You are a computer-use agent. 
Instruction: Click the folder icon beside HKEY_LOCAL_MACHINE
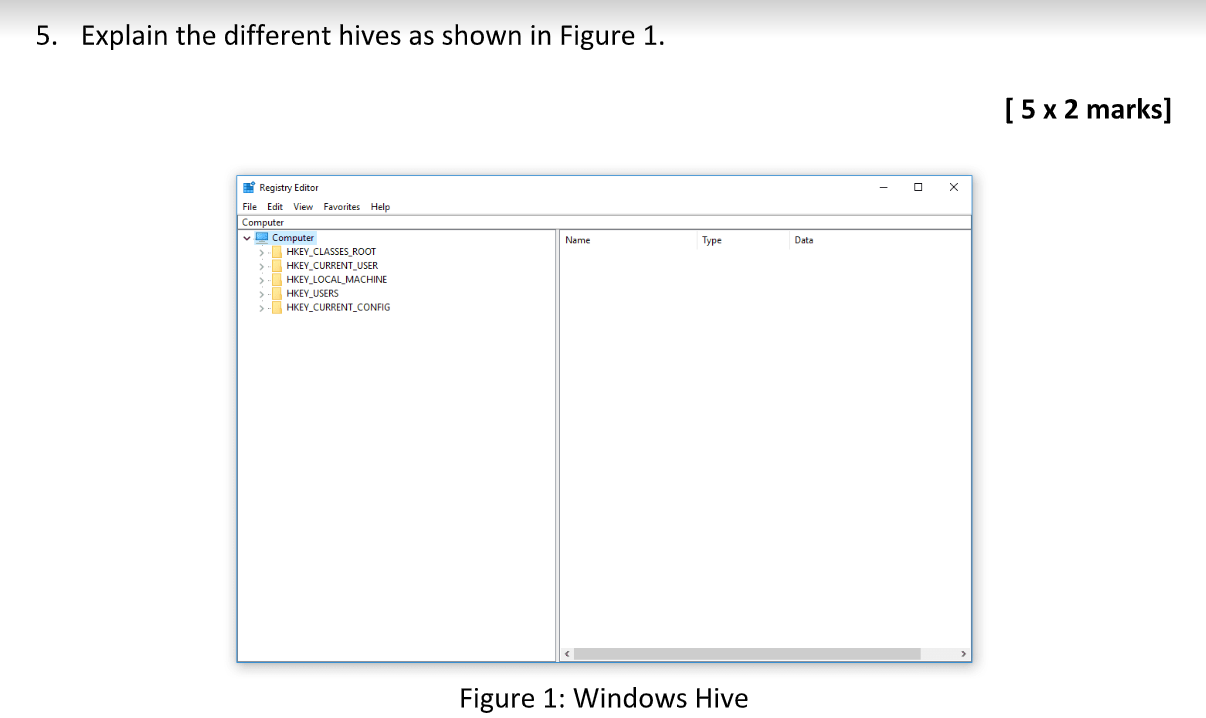pos(275,279)
